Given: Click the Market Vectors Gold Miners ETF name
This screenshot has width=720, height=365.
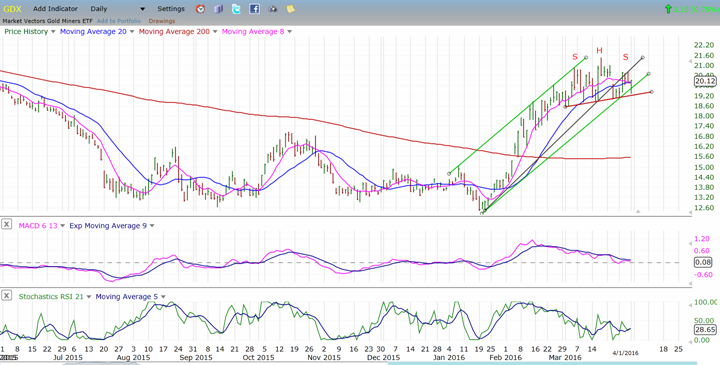Looking at the screenshot, I should point(48,21).
